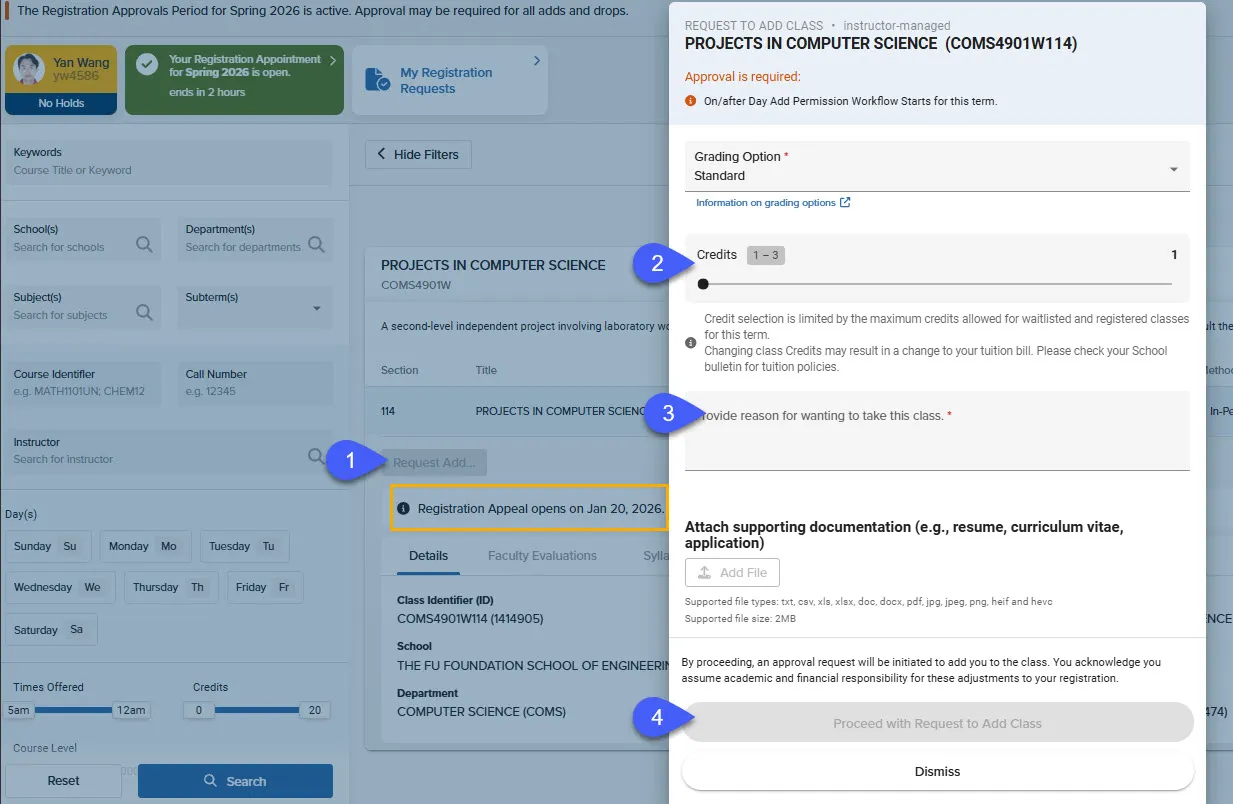Click the Hide Filters button
The width and height of the screenshot is (1233, 804).
pos(418,155)
